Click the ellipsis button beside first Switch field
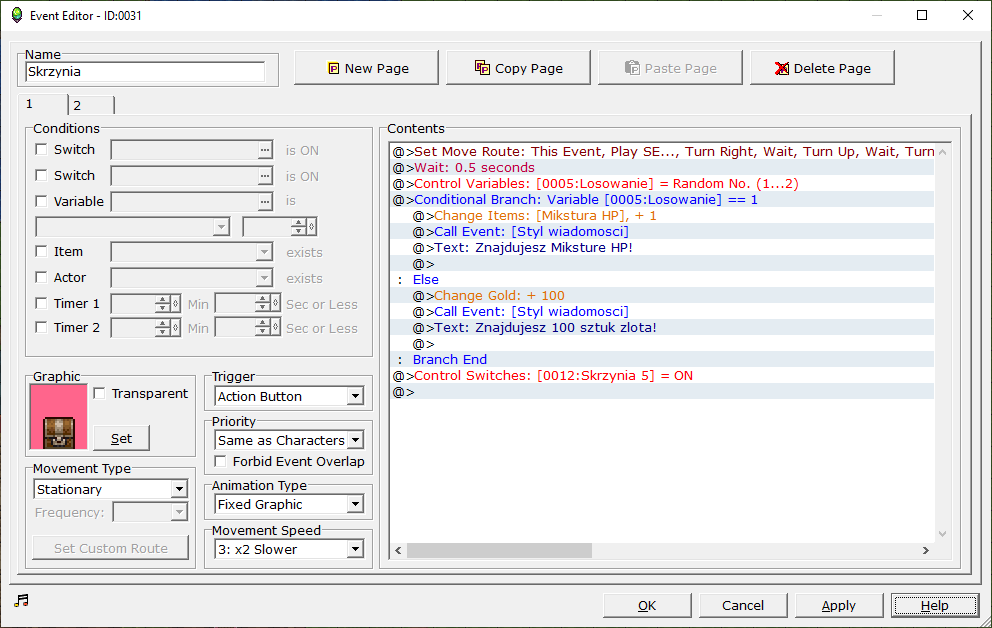Screen dimensions: 992x628 pyautogui.click(x=265, y=150)
